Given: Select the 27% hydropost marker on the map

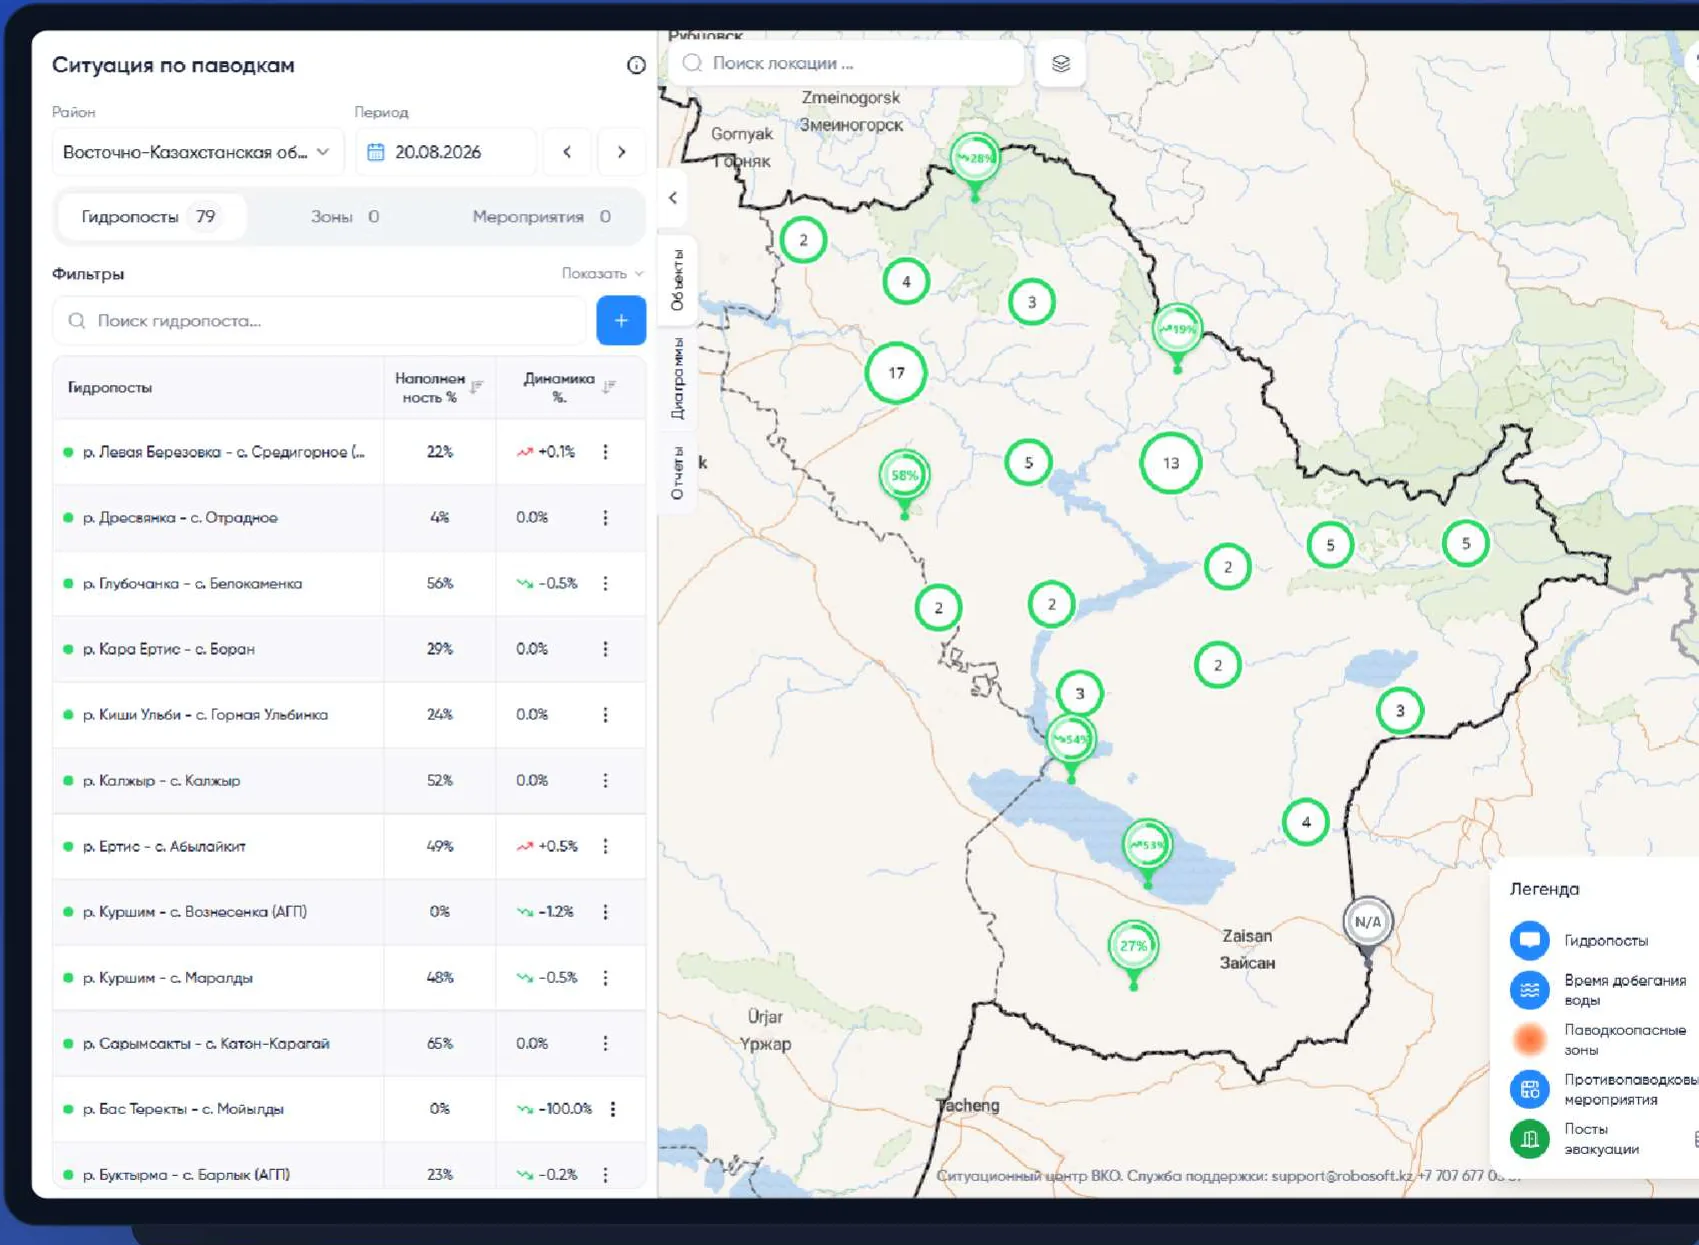Looking at the screenshot, I should coord(1133,947).
